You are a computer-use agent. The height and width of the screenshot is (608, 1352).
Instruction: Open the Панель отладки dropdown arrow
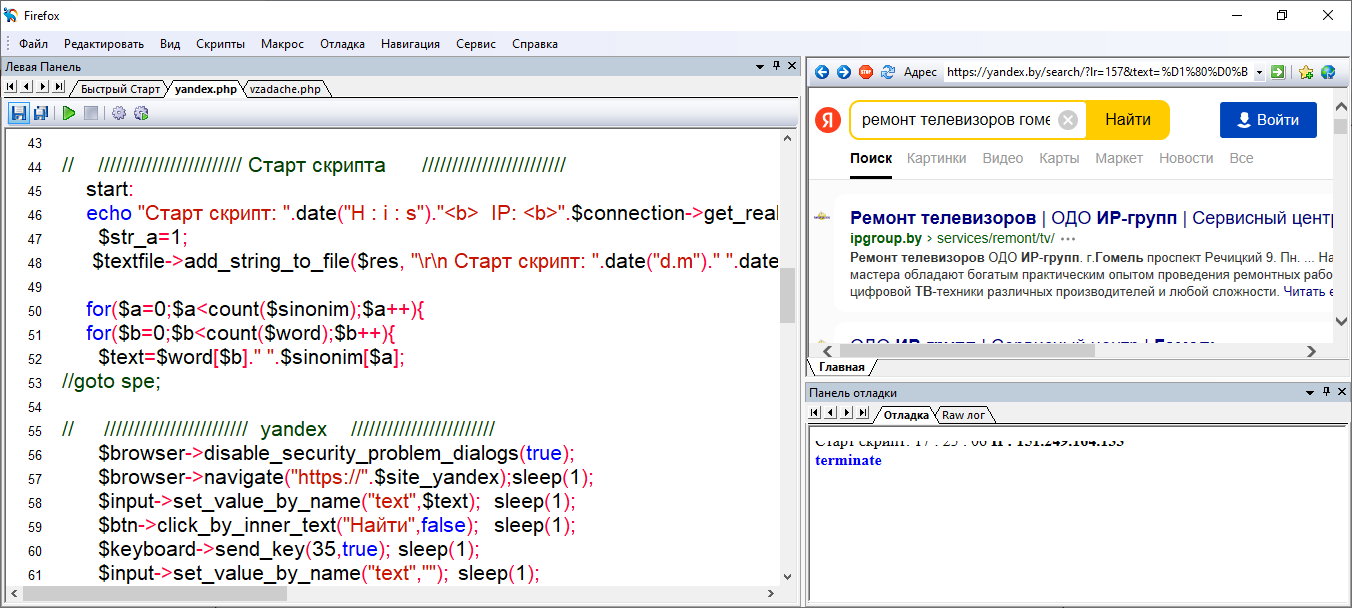(x=1310, y=393)
